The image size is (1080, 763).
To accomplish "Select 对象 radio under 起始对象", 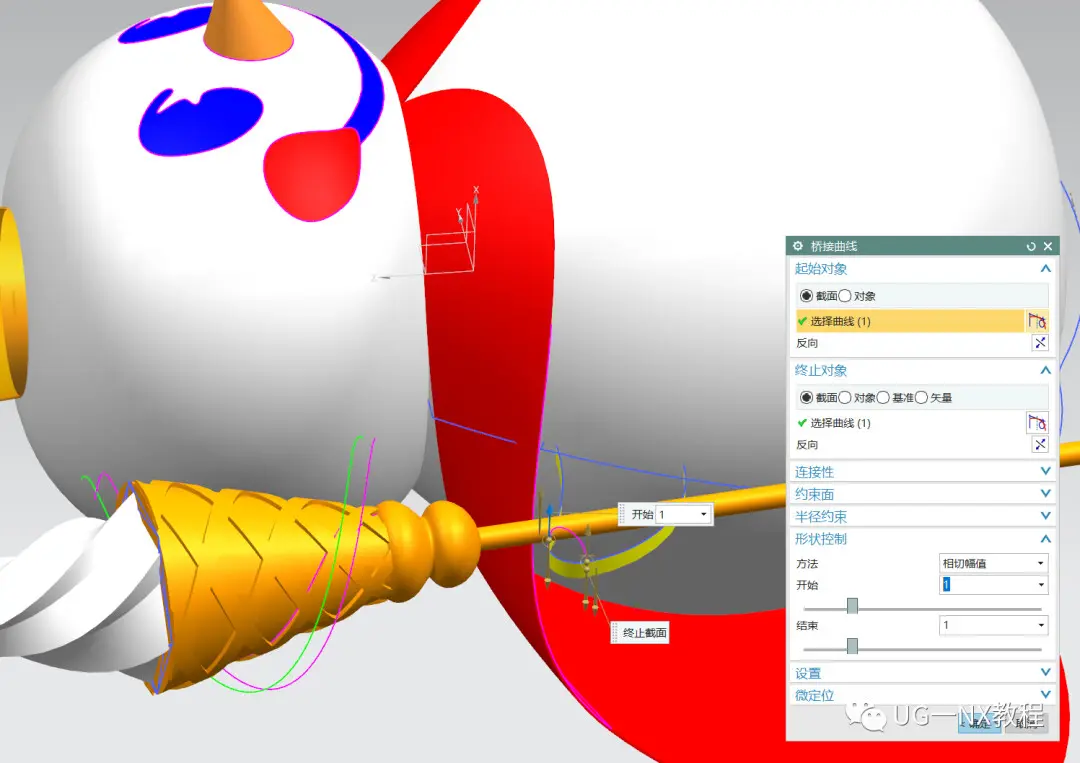I will [x=844, y=295].
